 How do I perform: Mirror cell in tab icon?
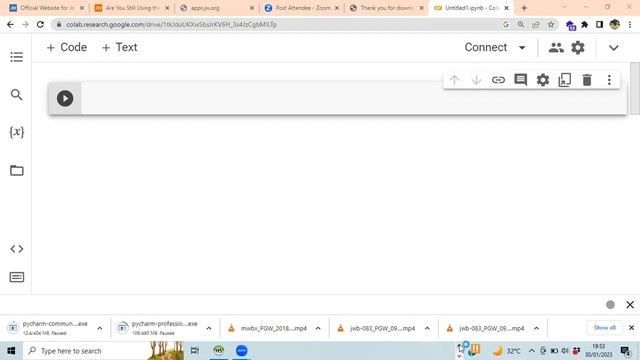pyautogui.click(x=564, y=80)
